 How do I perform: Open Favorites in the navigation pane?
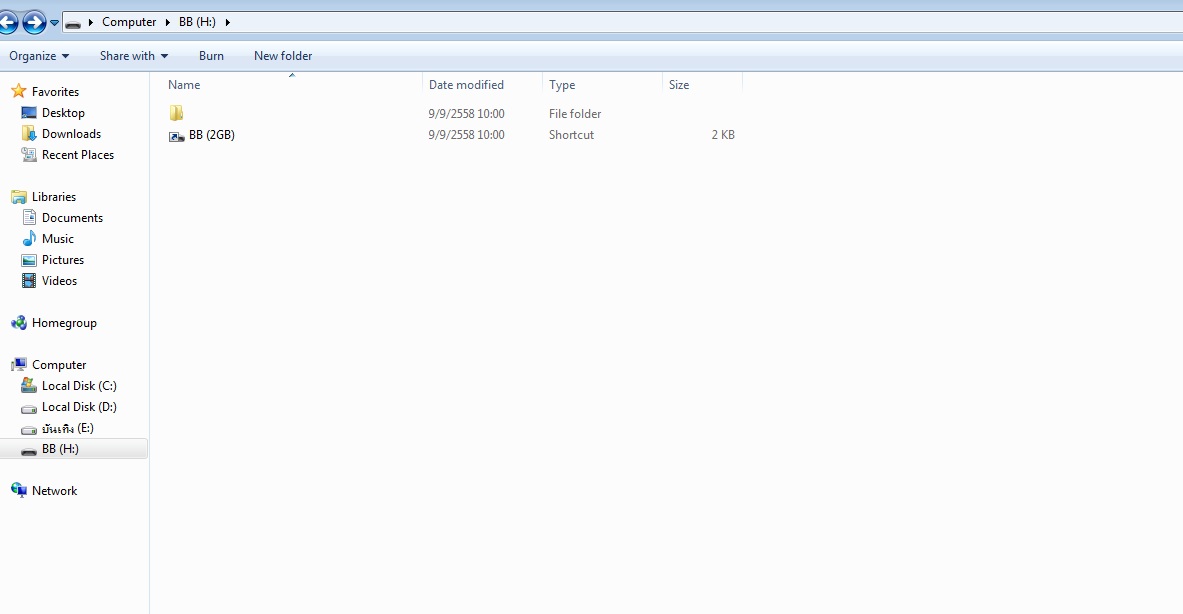coord(55,91)
